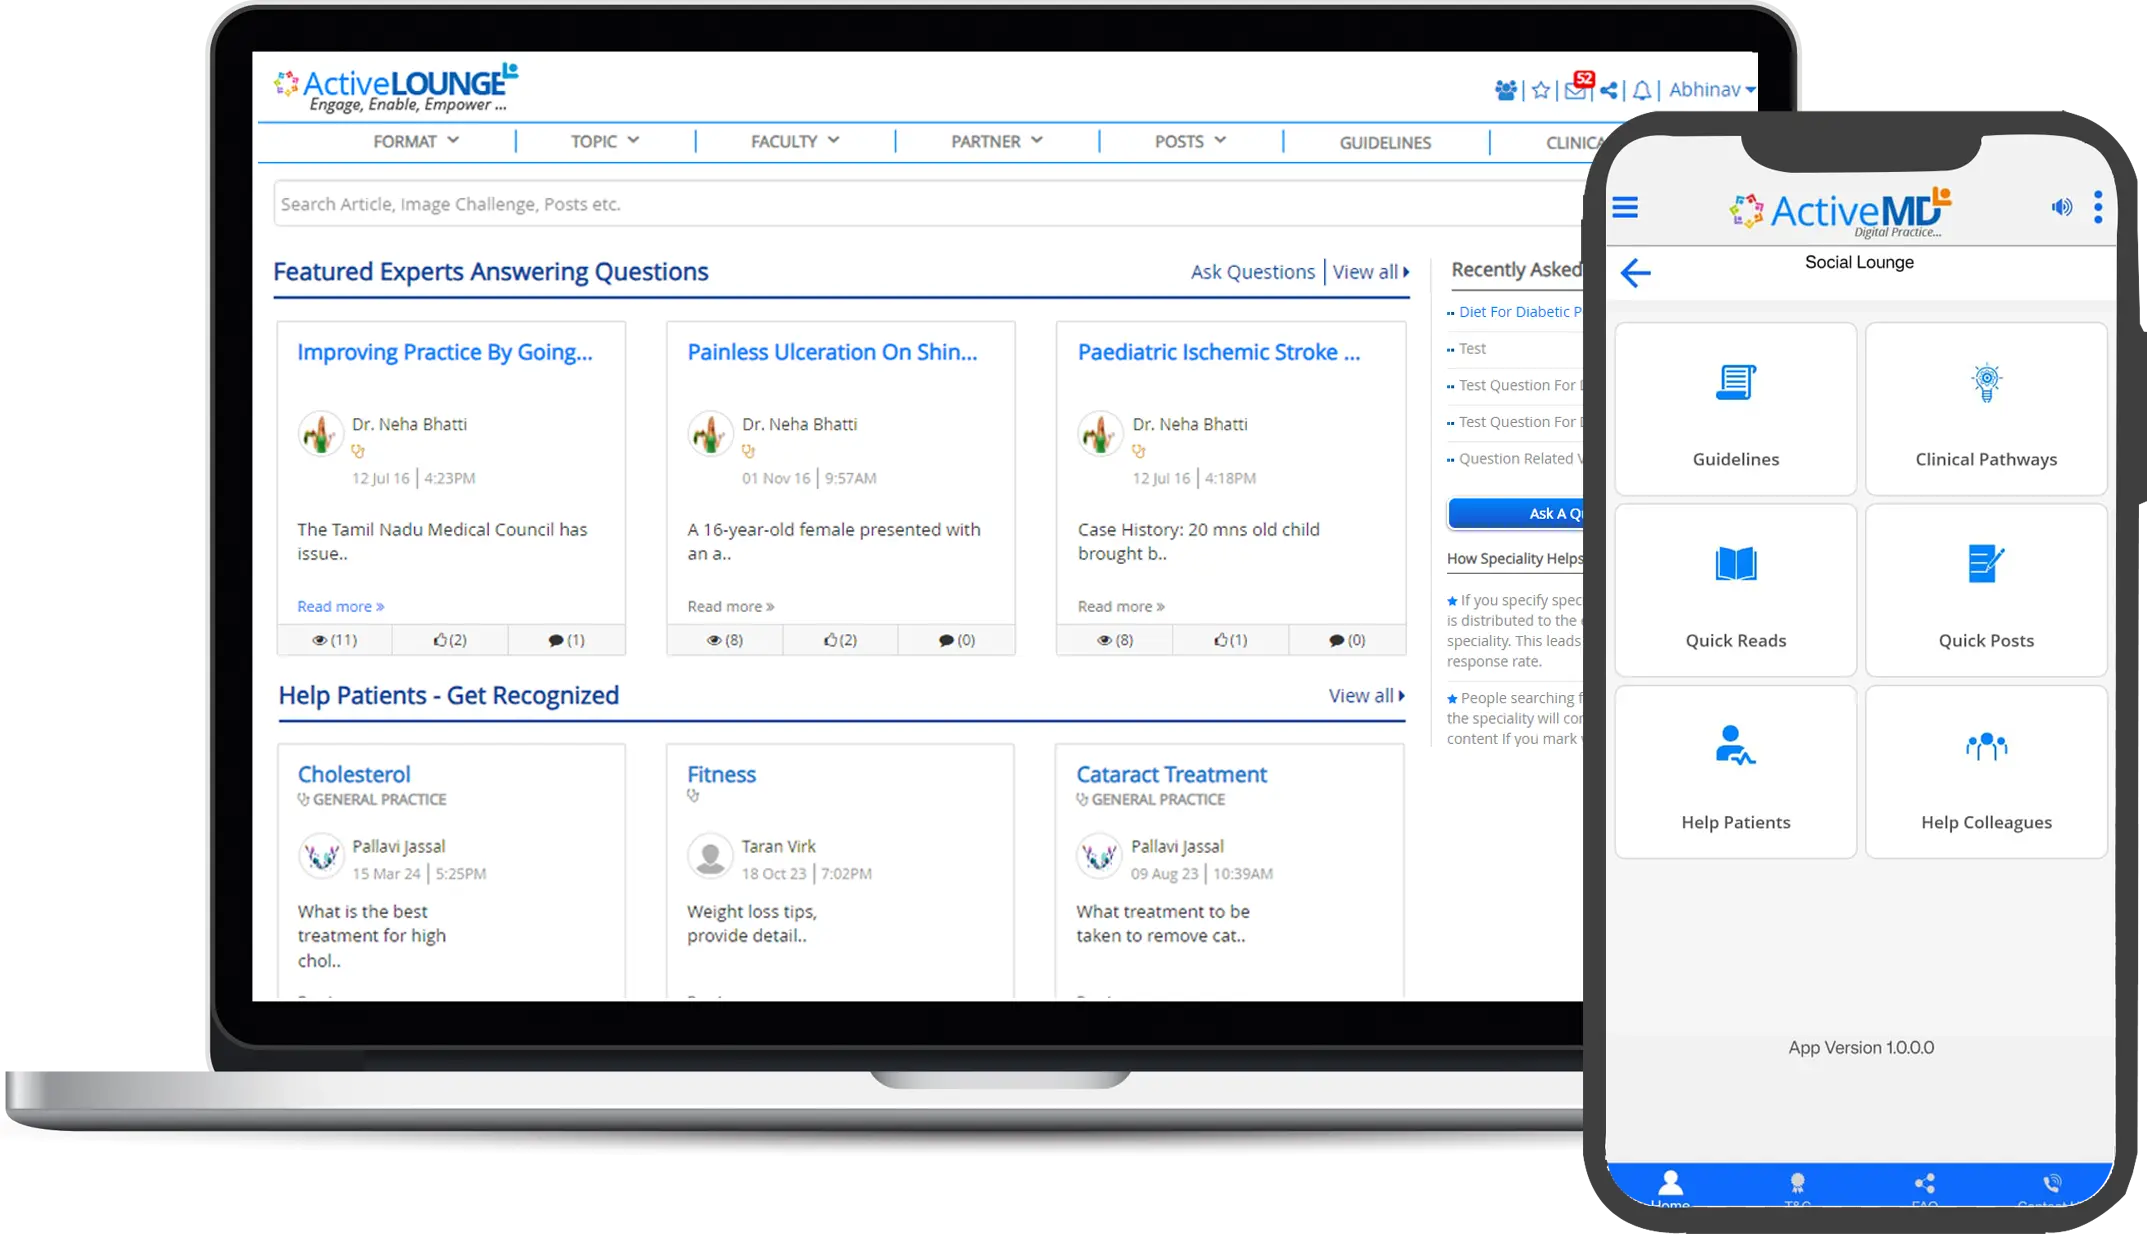Open the mail icon with badge 52
The image size is (2147, 1235).
click(1577, 89)
